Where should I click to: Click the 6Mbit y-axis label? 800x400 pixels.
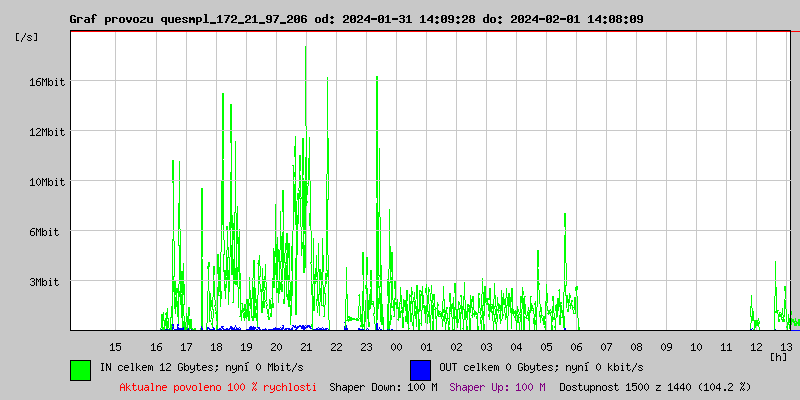pyautogui.click(x=45, y=232)
